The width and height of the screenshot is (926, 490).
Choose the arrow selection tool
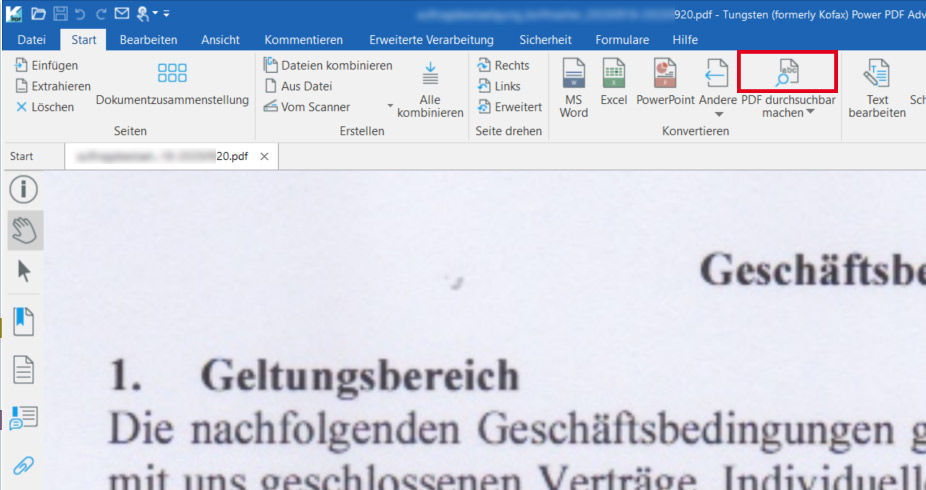click(23, 271)
